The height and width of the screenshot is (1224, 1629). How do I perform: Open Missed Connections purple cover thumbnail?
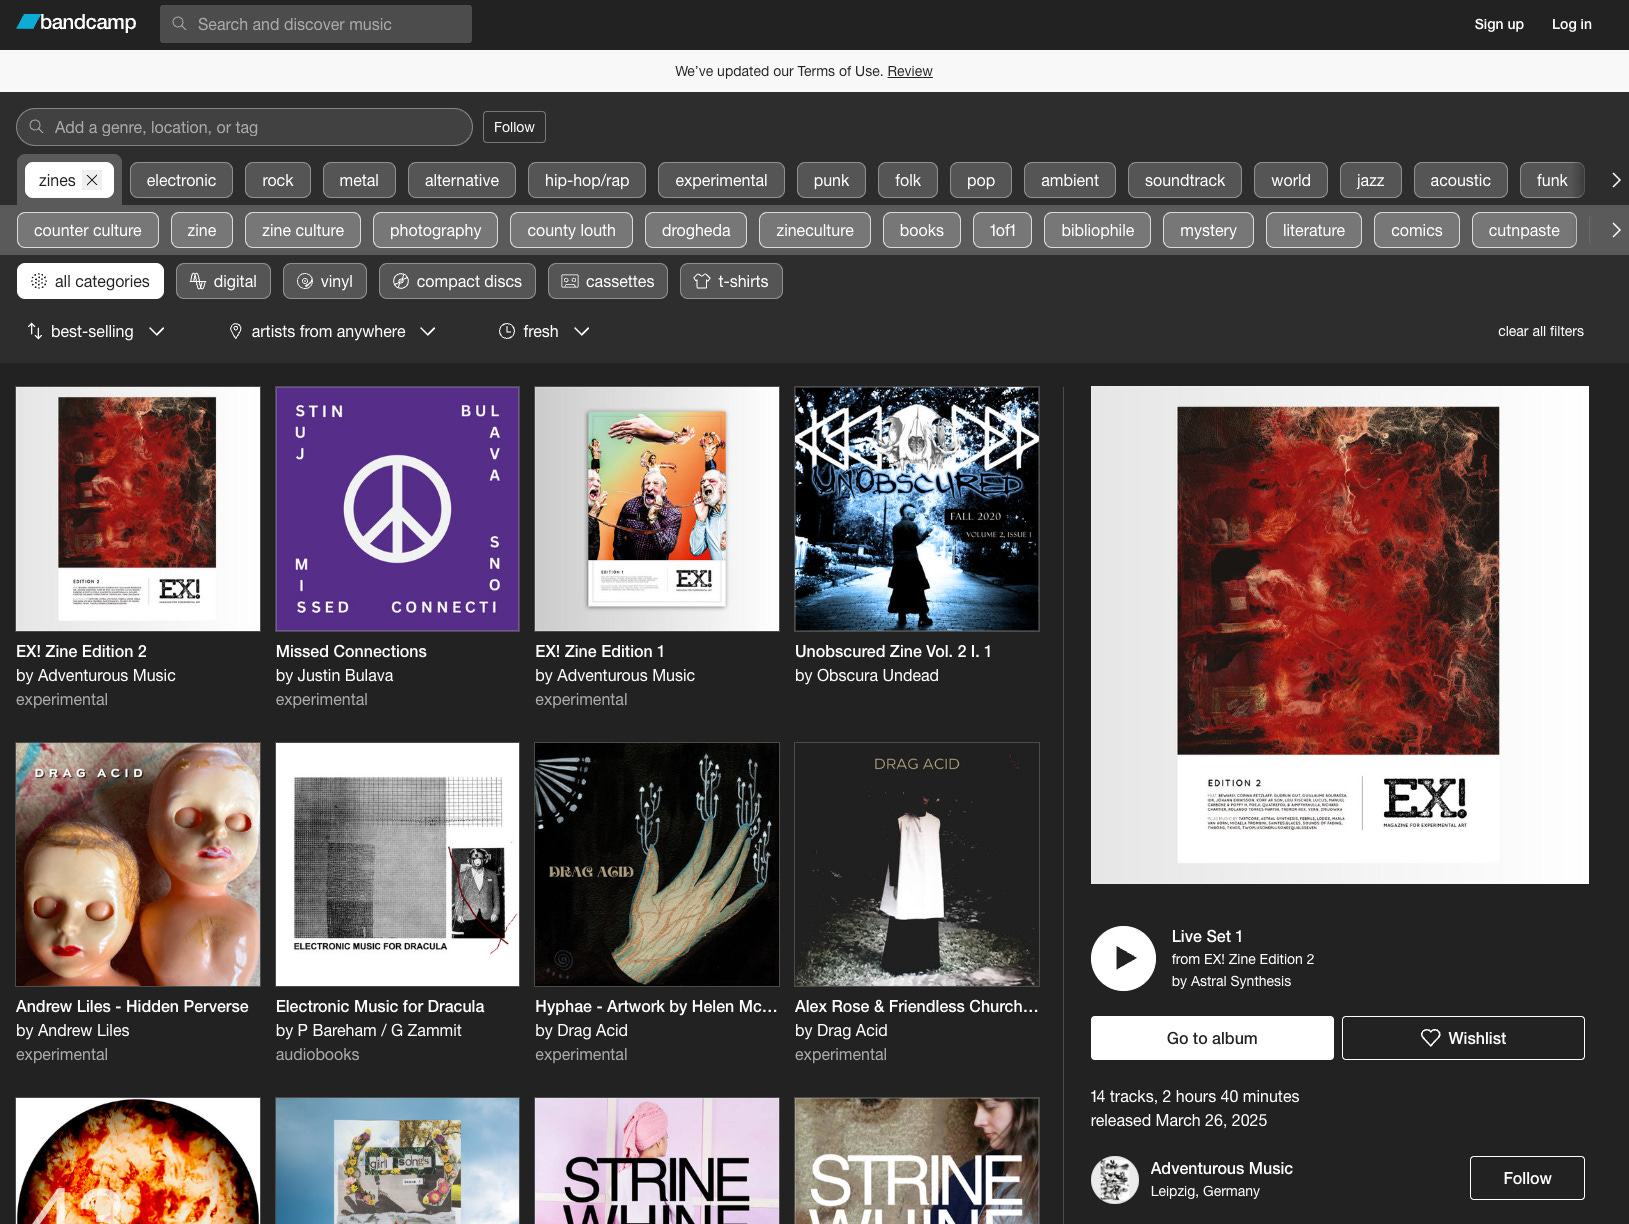coord(397,509)
